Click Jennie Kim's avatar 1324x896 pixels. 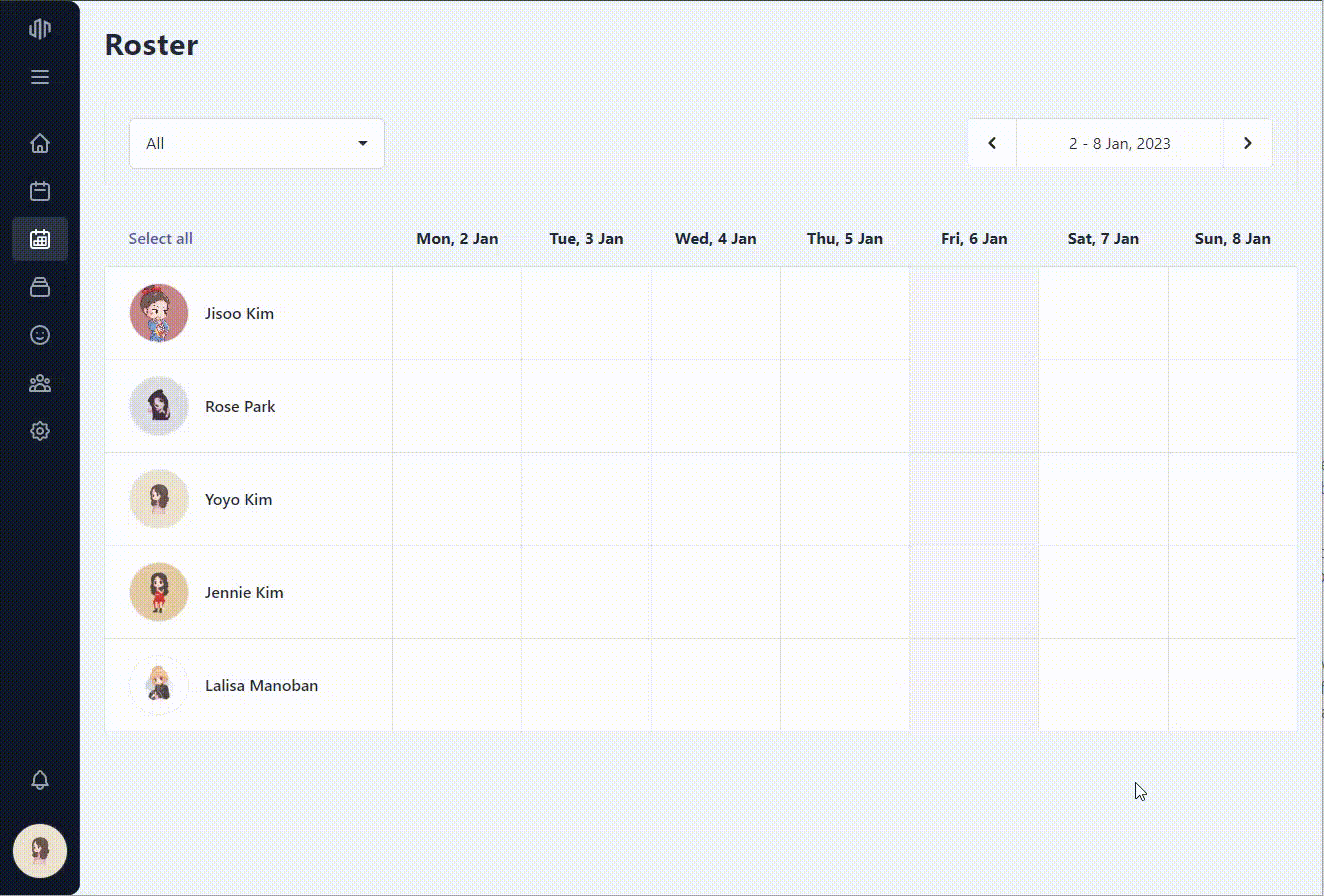159,592
